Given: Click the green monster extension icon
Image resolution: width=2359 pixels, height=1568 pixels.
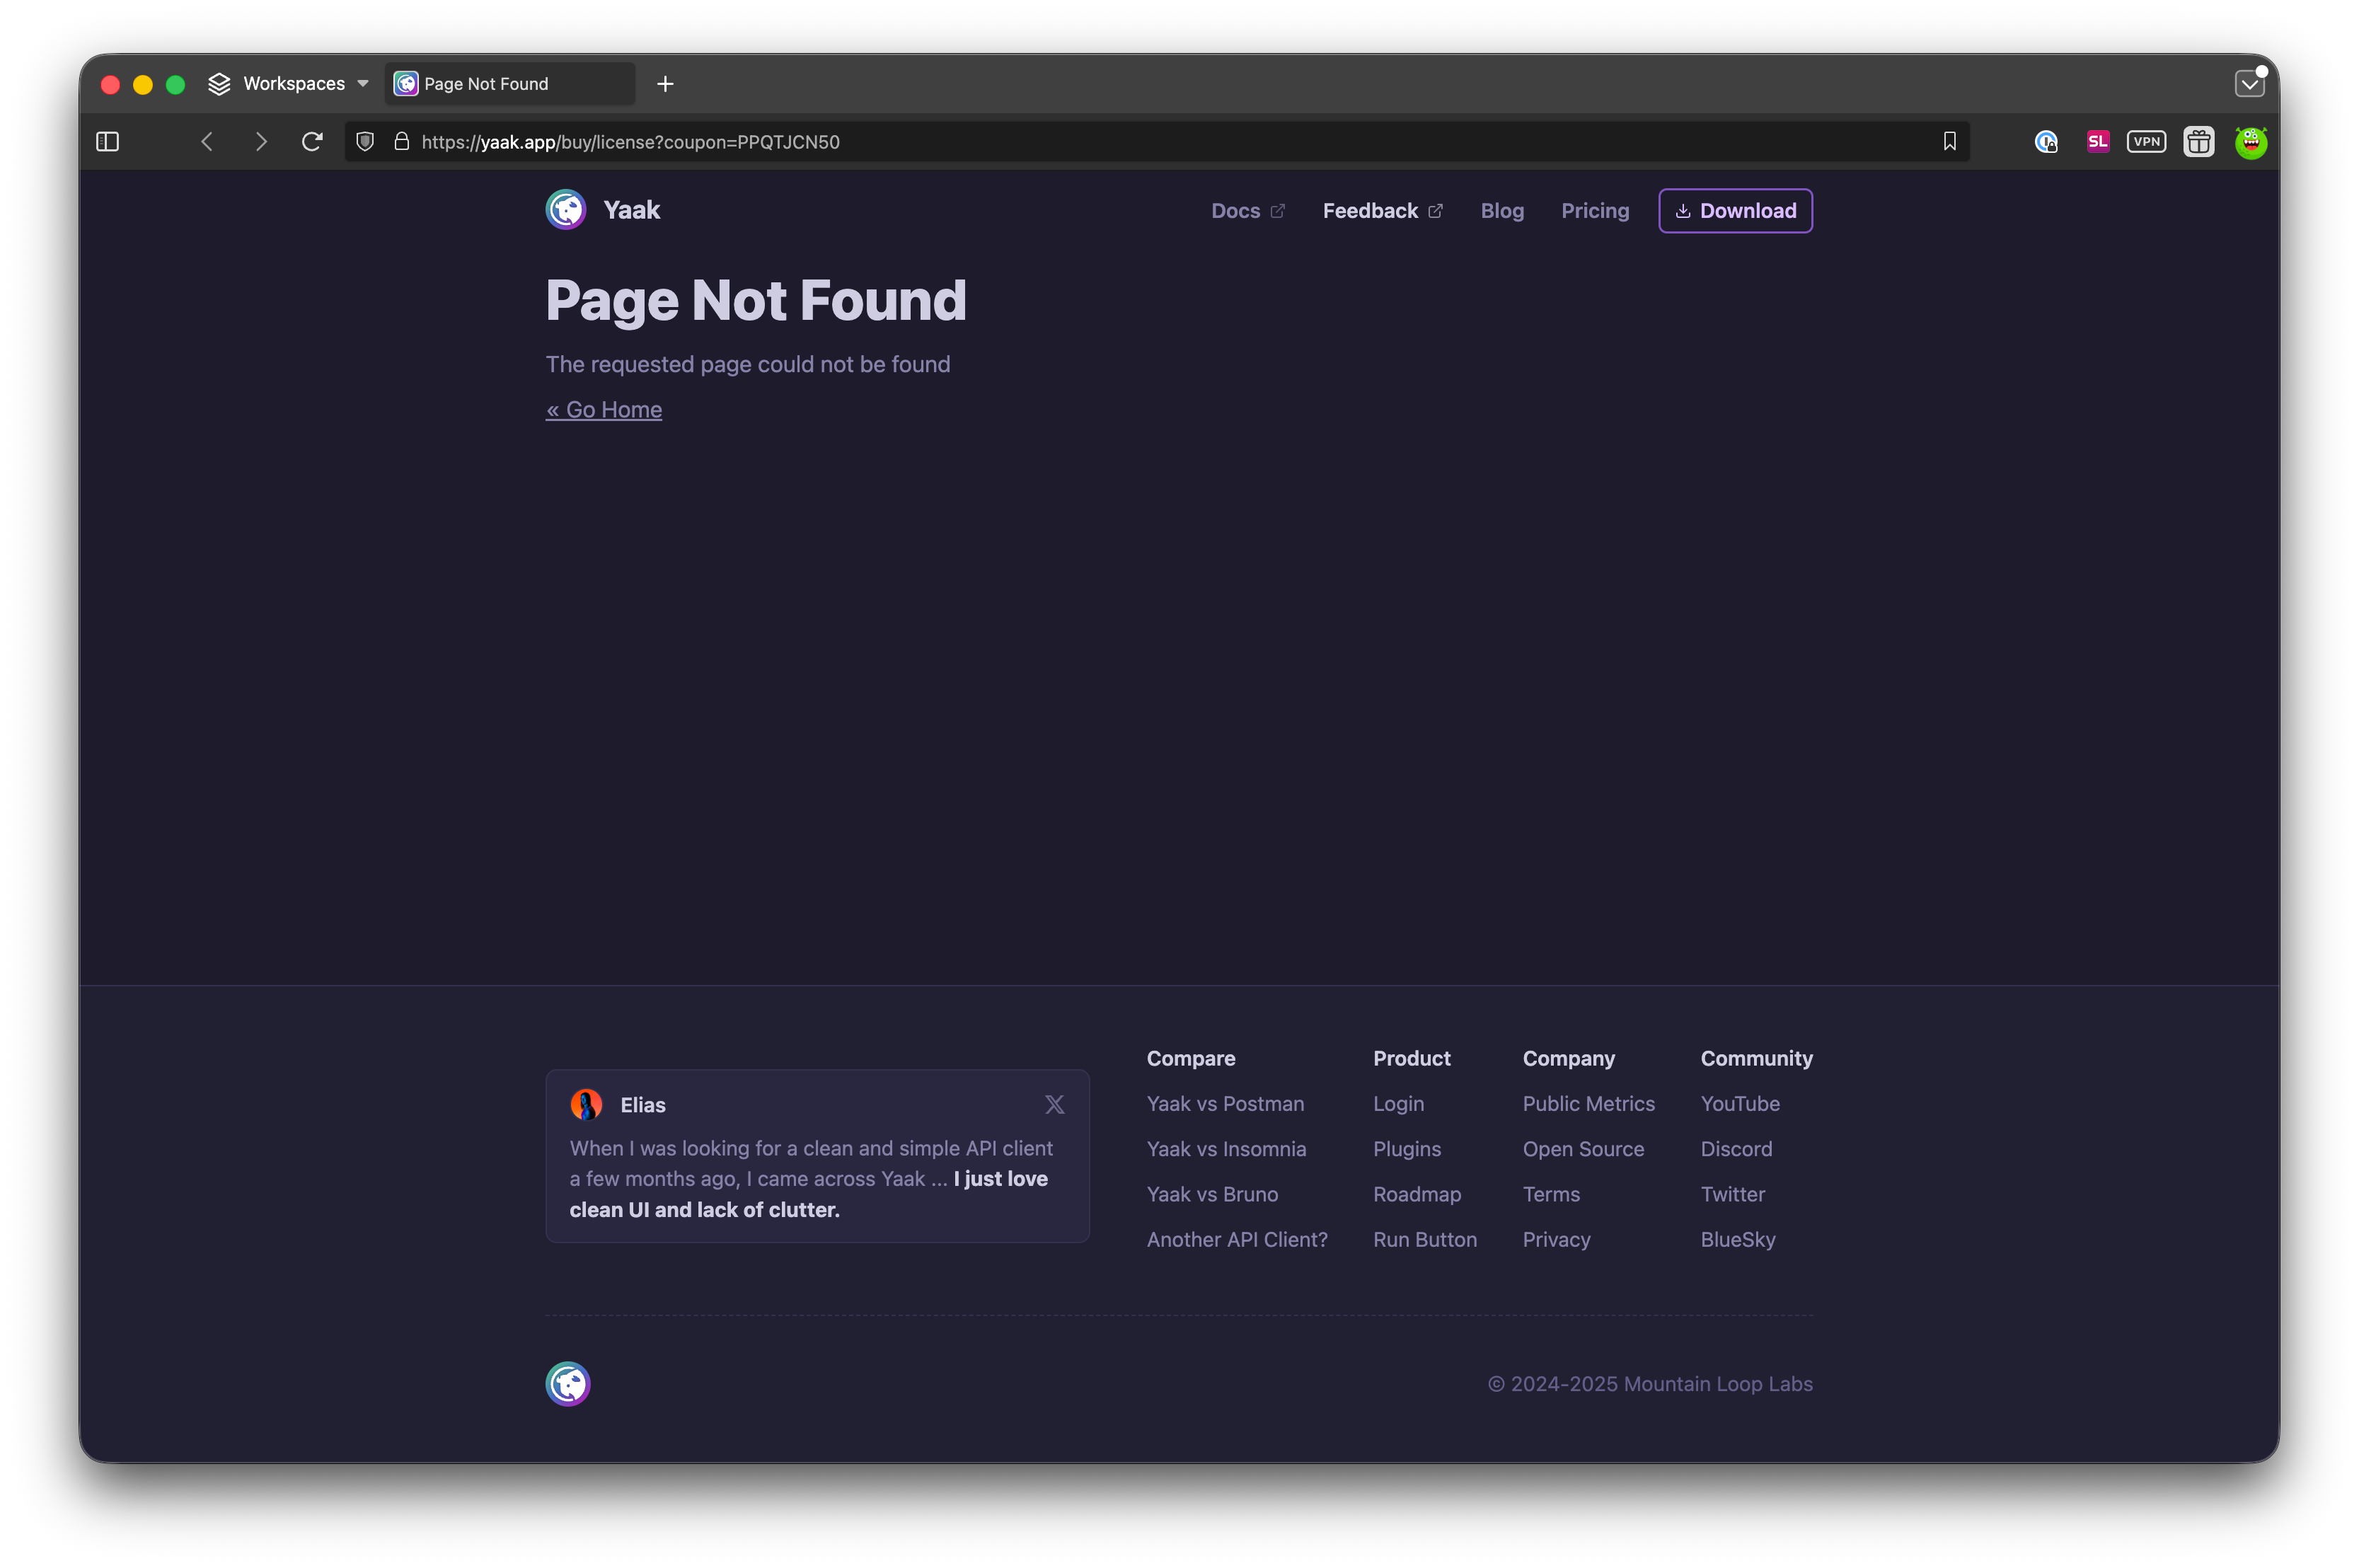Looking at the screenshot, I should point(2250,142).
